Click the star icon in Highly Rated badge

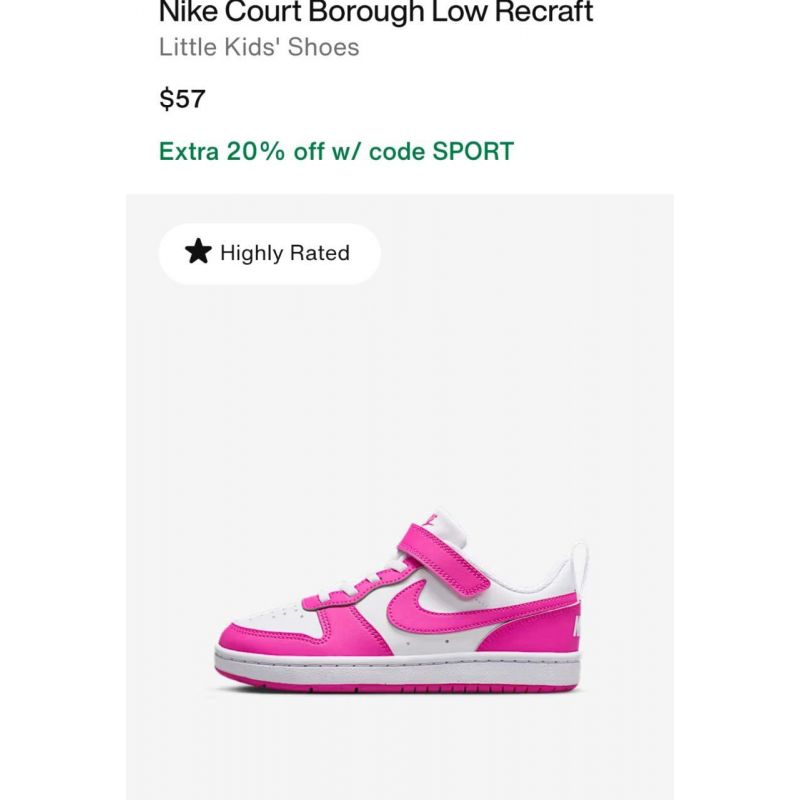198,252
